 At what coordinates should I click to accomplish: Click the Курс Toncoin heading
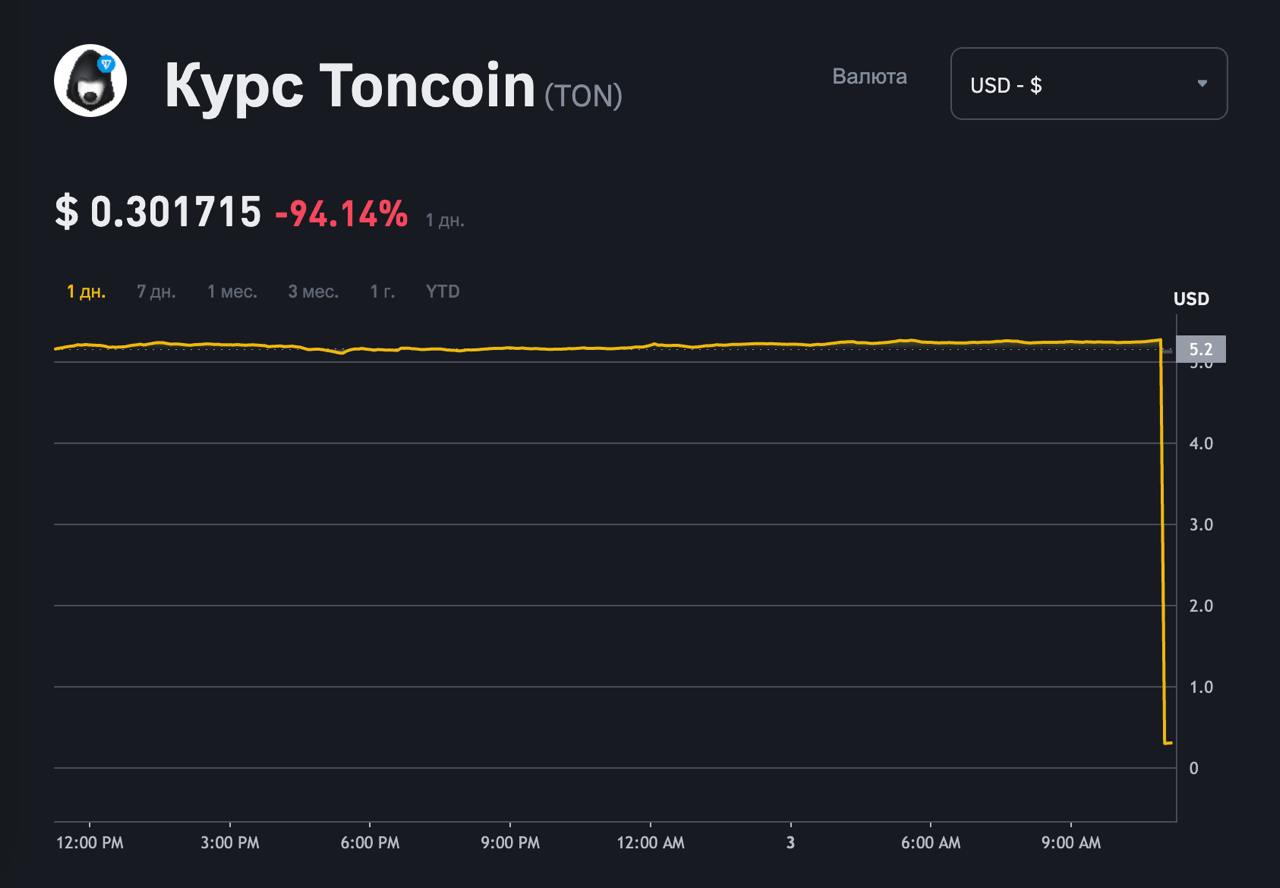pos(350,85)
